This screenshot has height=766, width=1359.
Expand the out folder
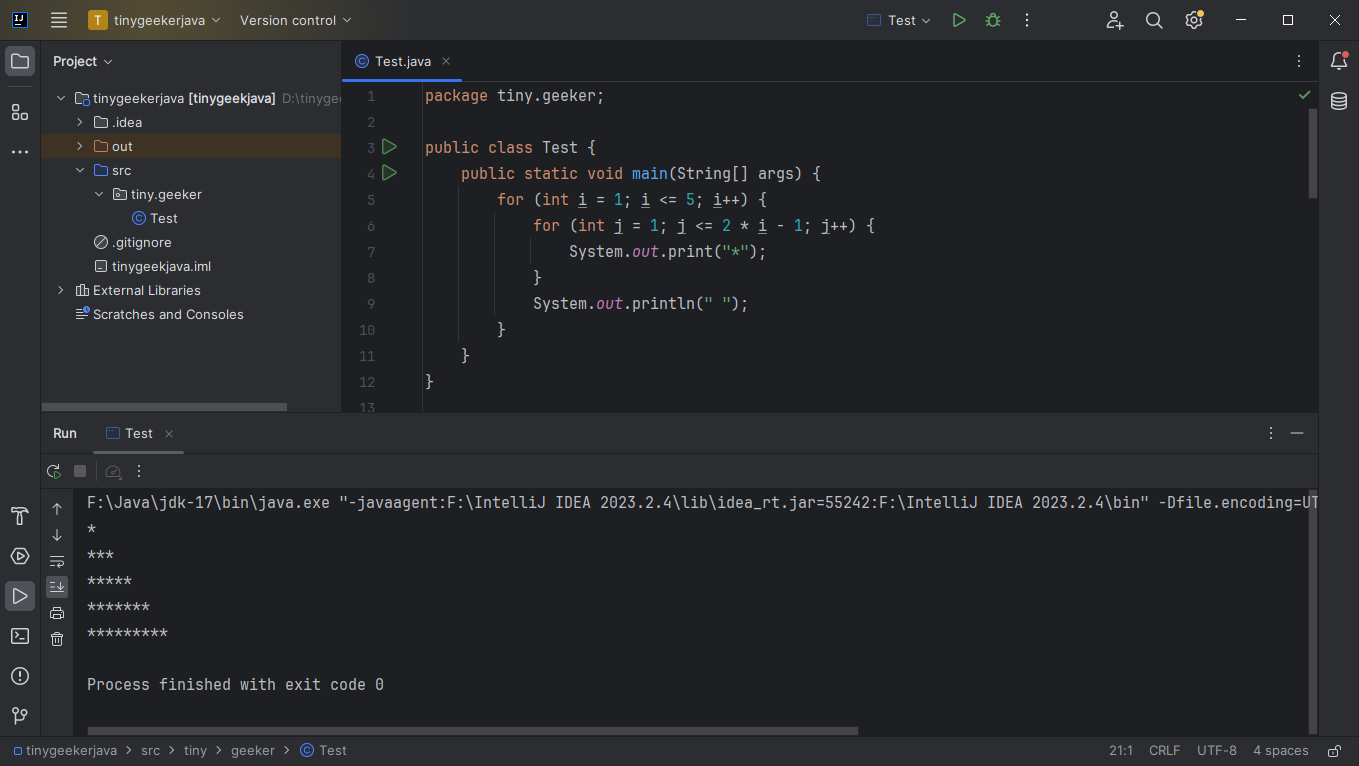pyautogui.click(x=80, y=146)
